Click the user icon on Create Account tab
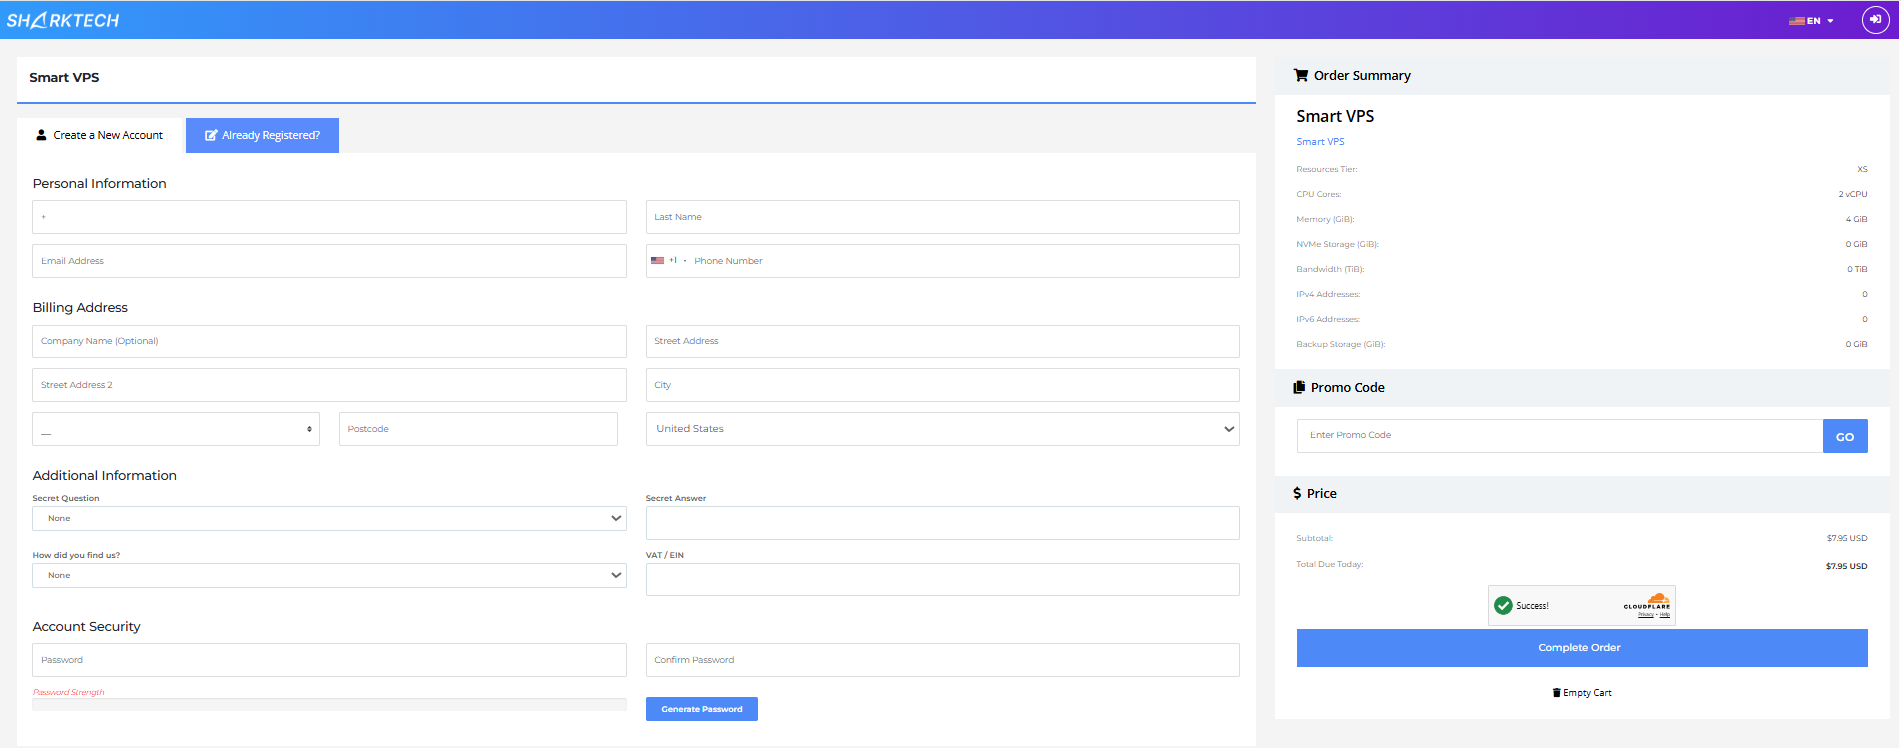The image size is (1901, 748). click(x=41, y=135)
